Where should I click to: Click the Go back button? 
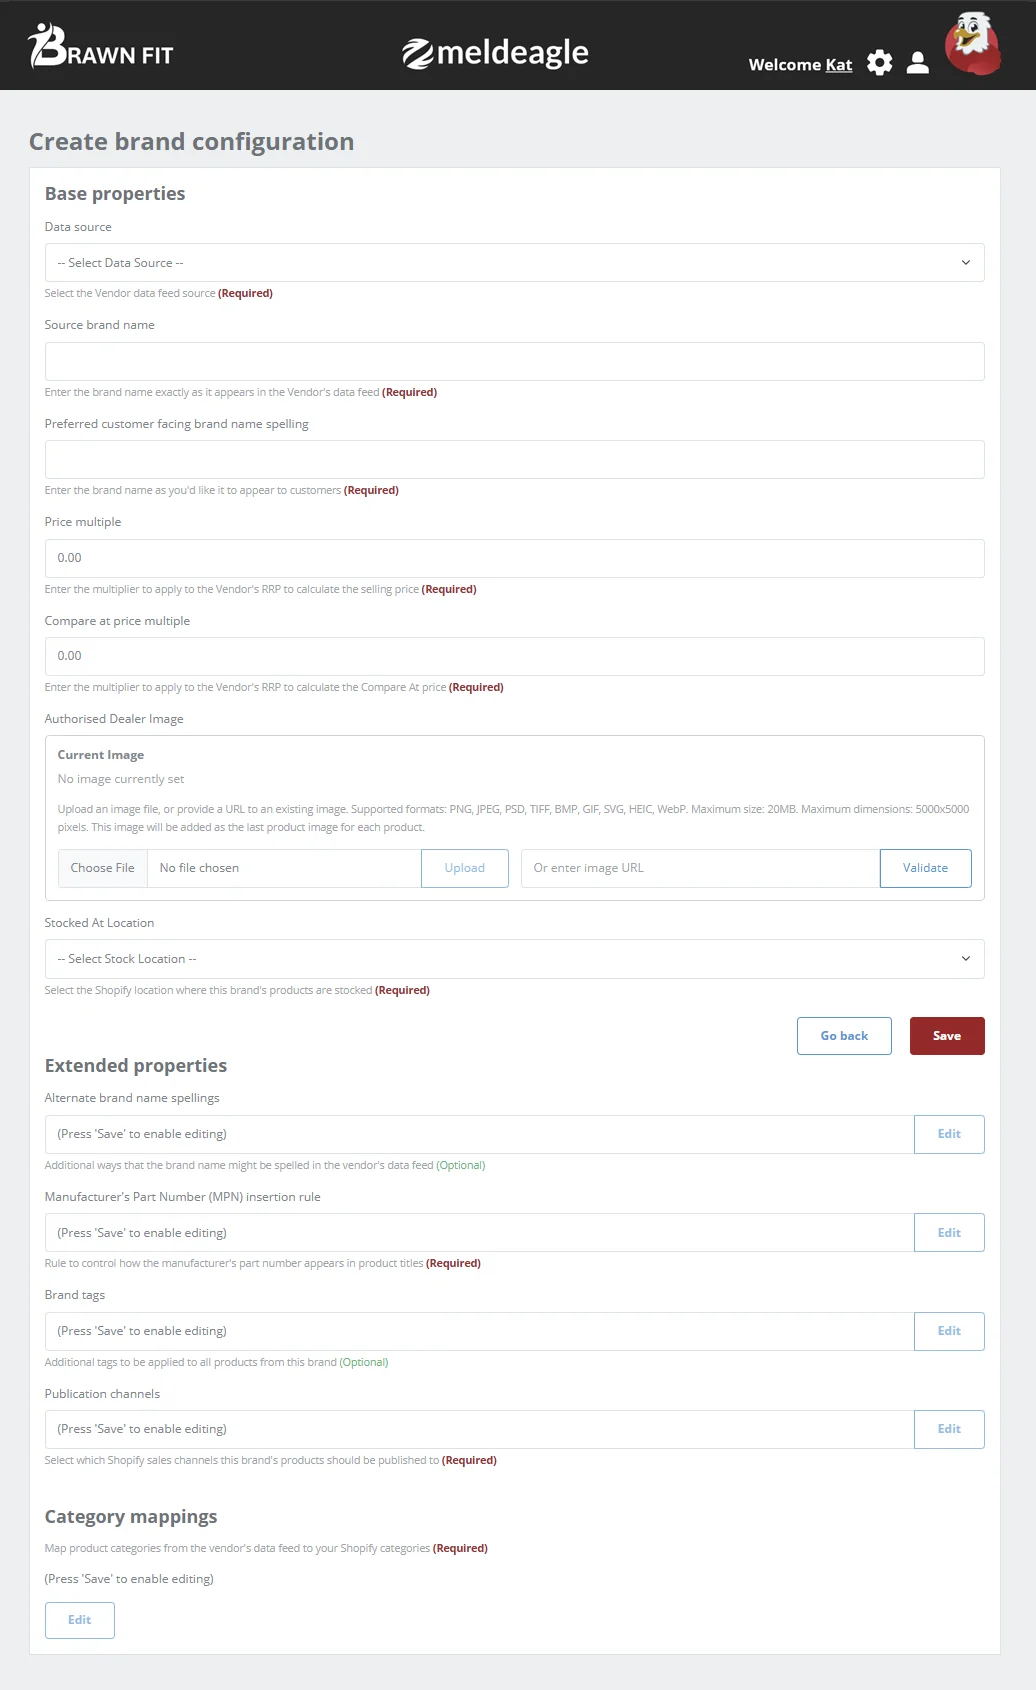pyautogui.click(x=843, y=1035)
